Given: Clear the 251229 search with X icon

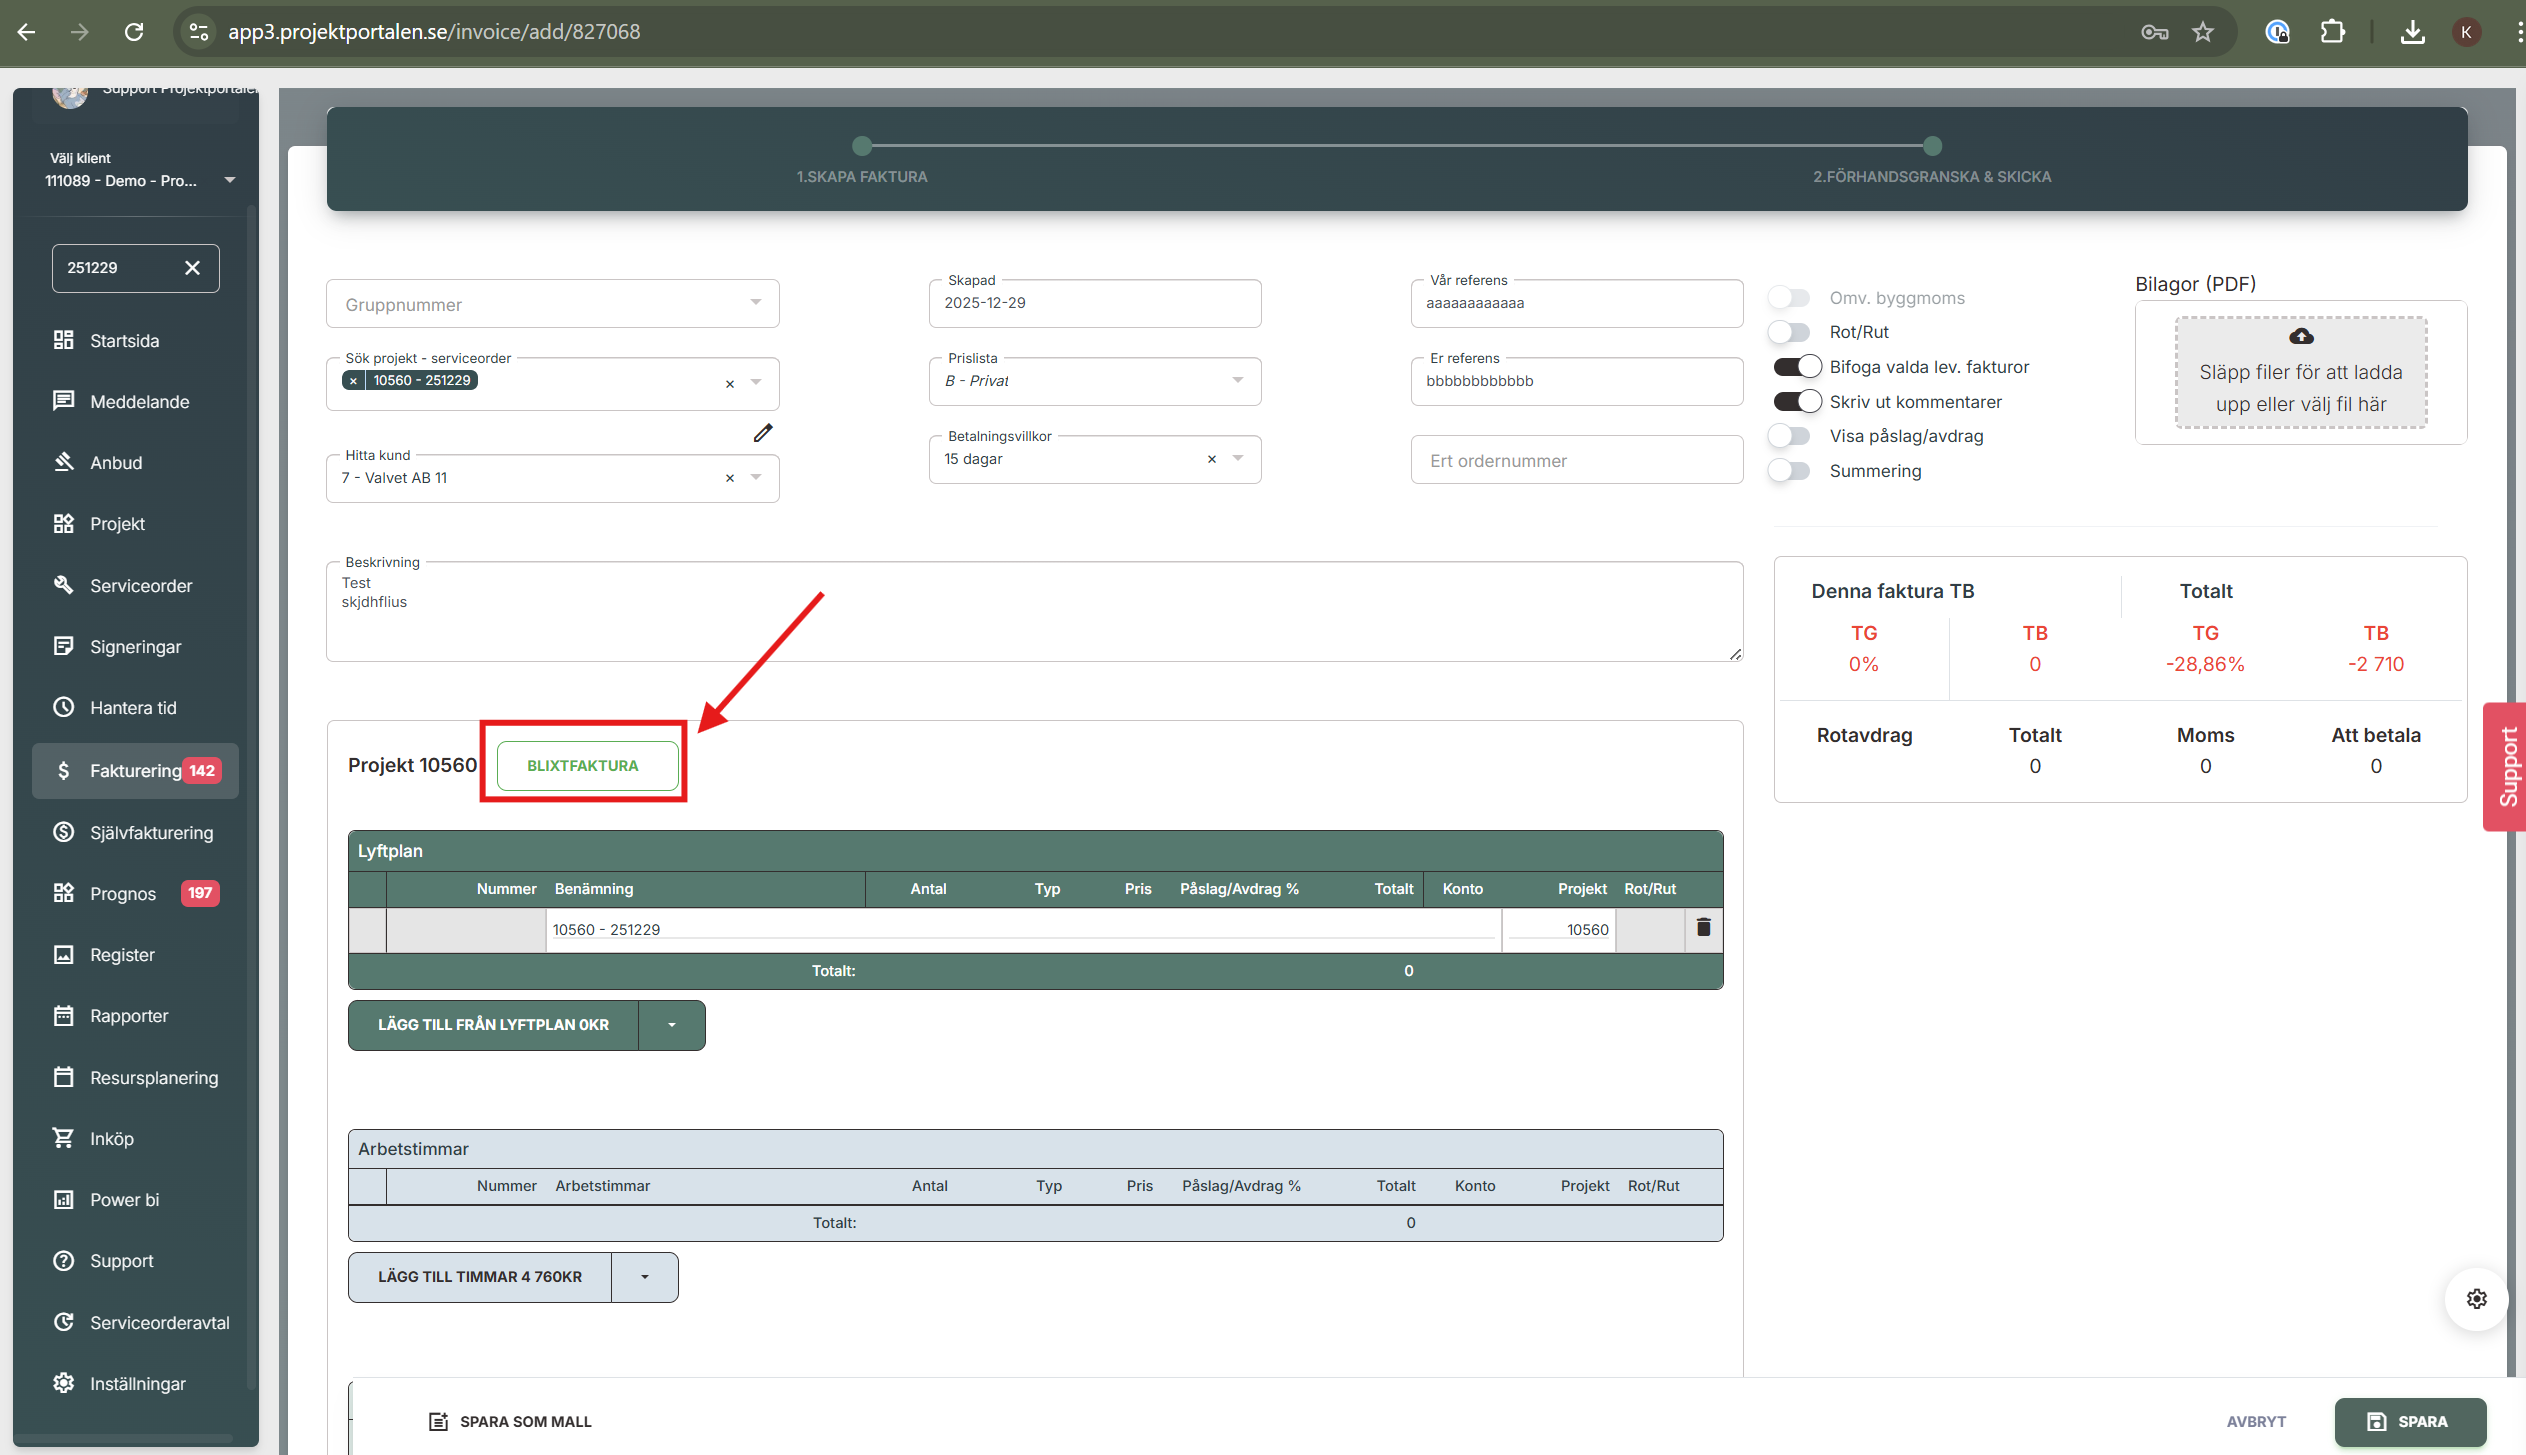Looking at the screenshot, I should [193, 268].
